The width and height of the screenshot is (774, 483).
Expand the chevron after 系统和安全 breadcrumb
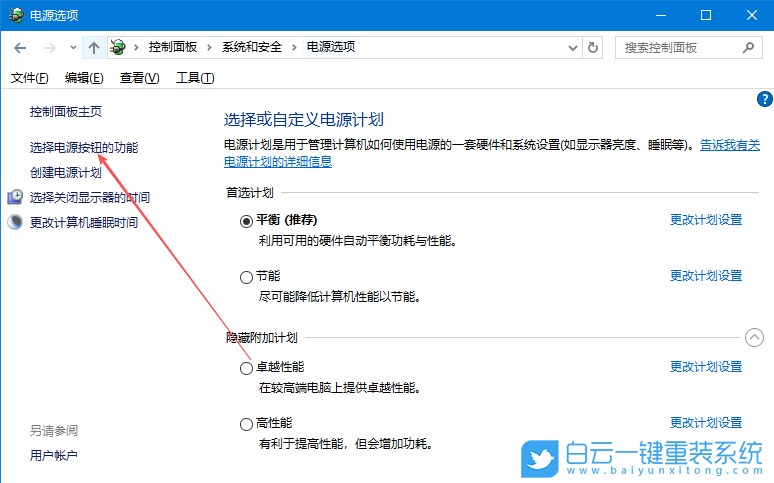294,47
